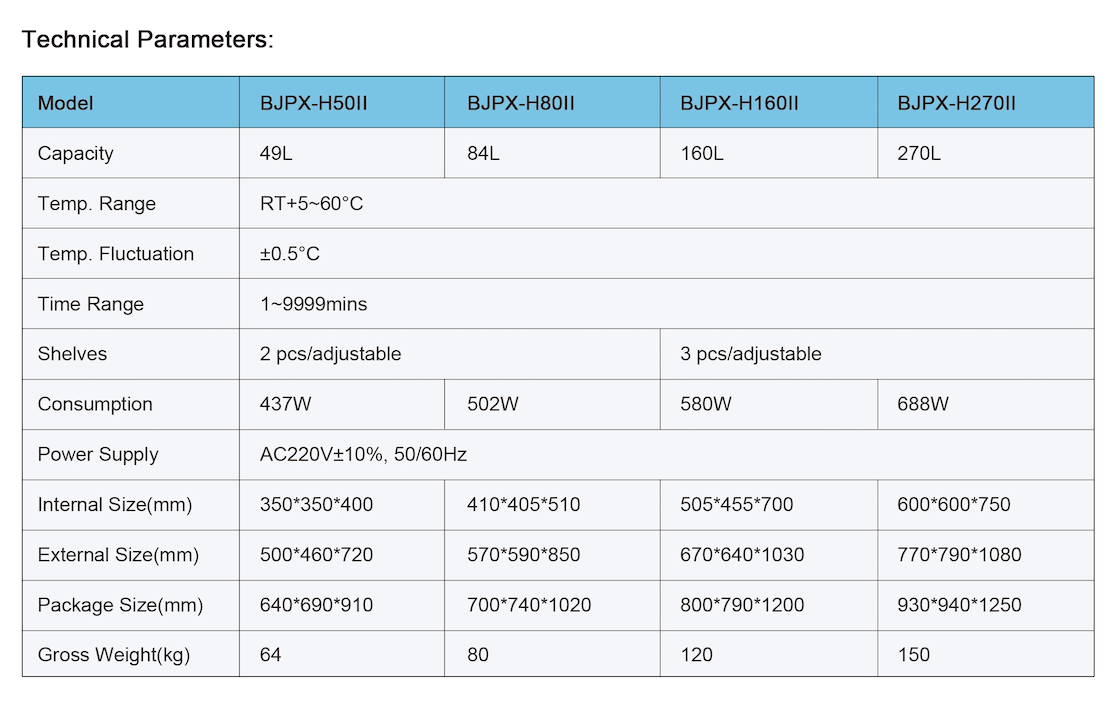Click the 350*350*400 internal size cell
The image size is (1116, 704).
pyautogui.click(x=316, y=505)
